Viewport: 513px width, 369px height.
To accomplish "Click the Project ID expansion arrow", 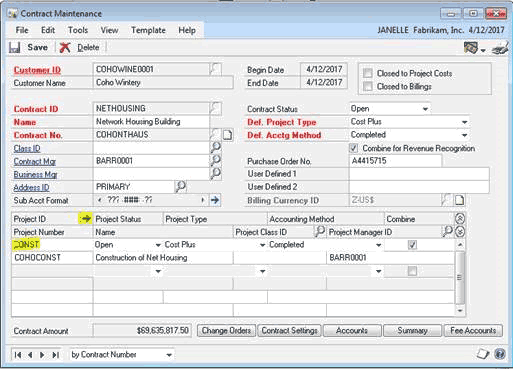I will [85, 219].
